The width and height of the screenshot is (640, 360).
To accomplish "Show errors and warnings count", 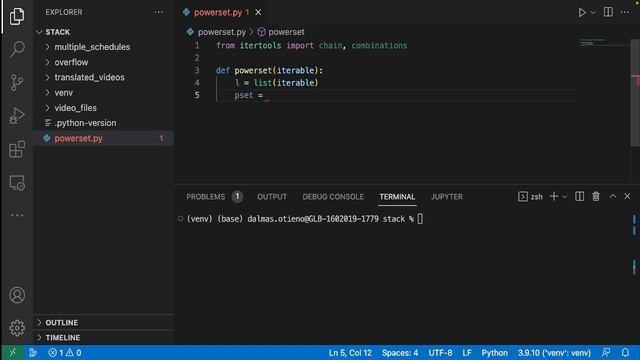I will [65, 353].
